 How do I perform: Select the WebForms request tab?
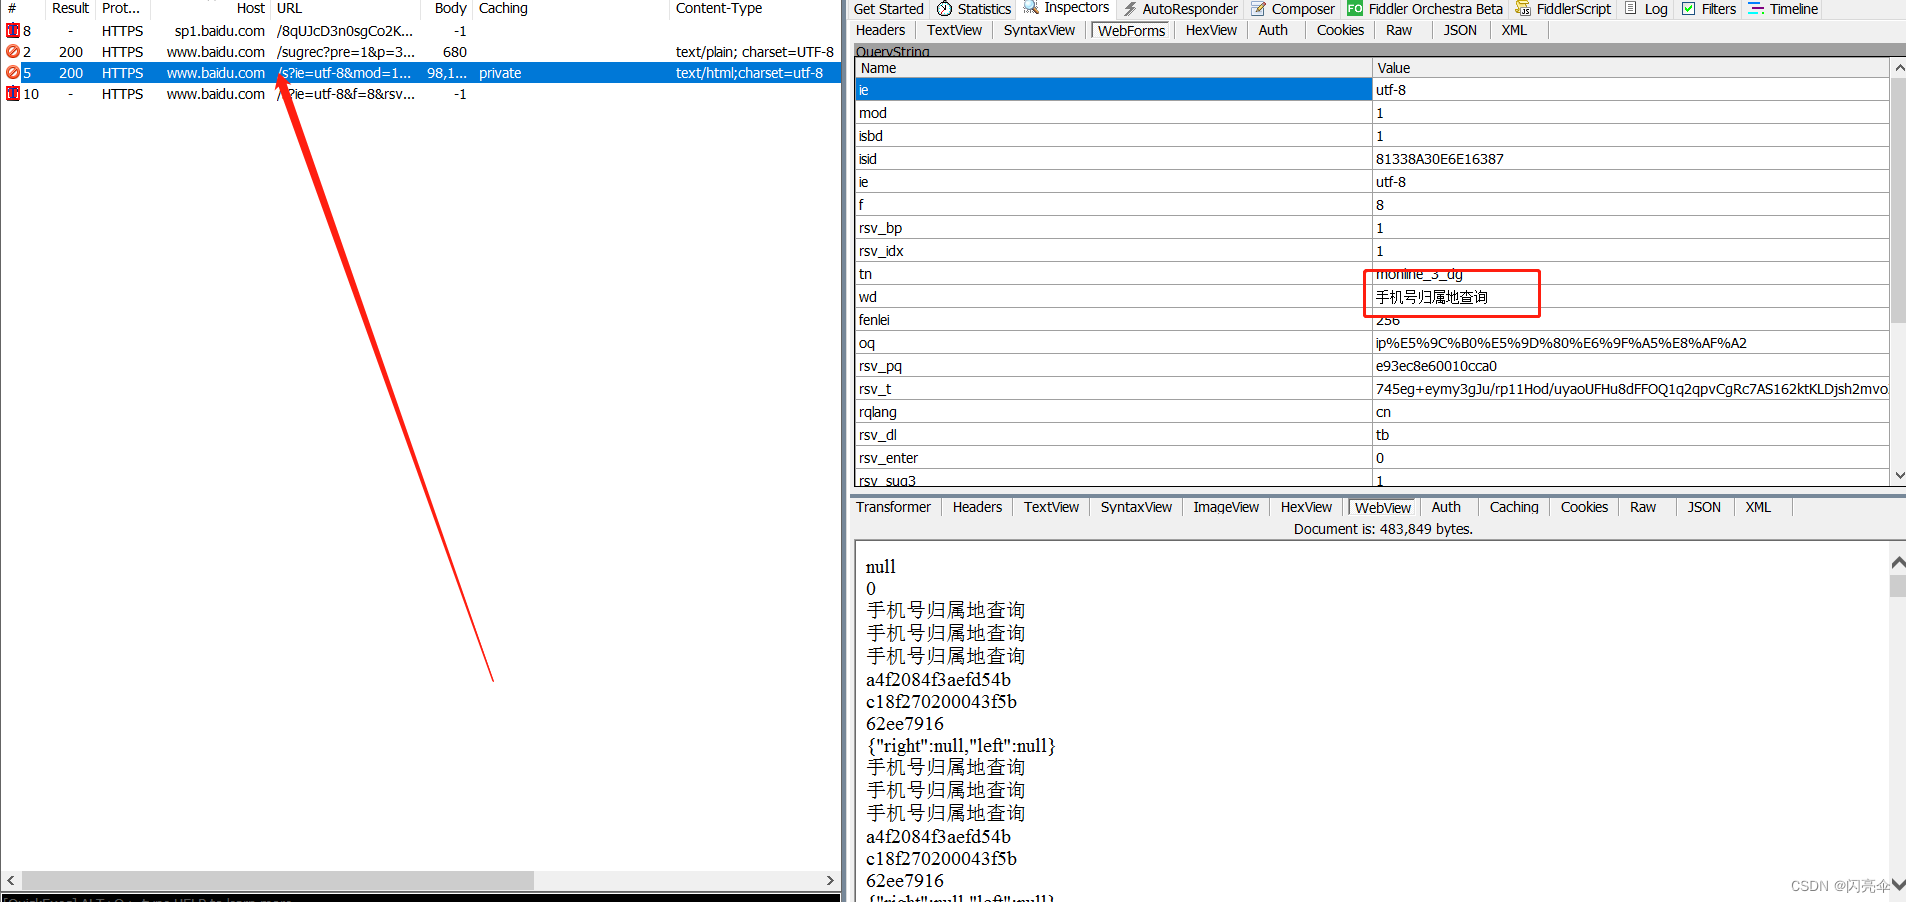(1131, 31)
